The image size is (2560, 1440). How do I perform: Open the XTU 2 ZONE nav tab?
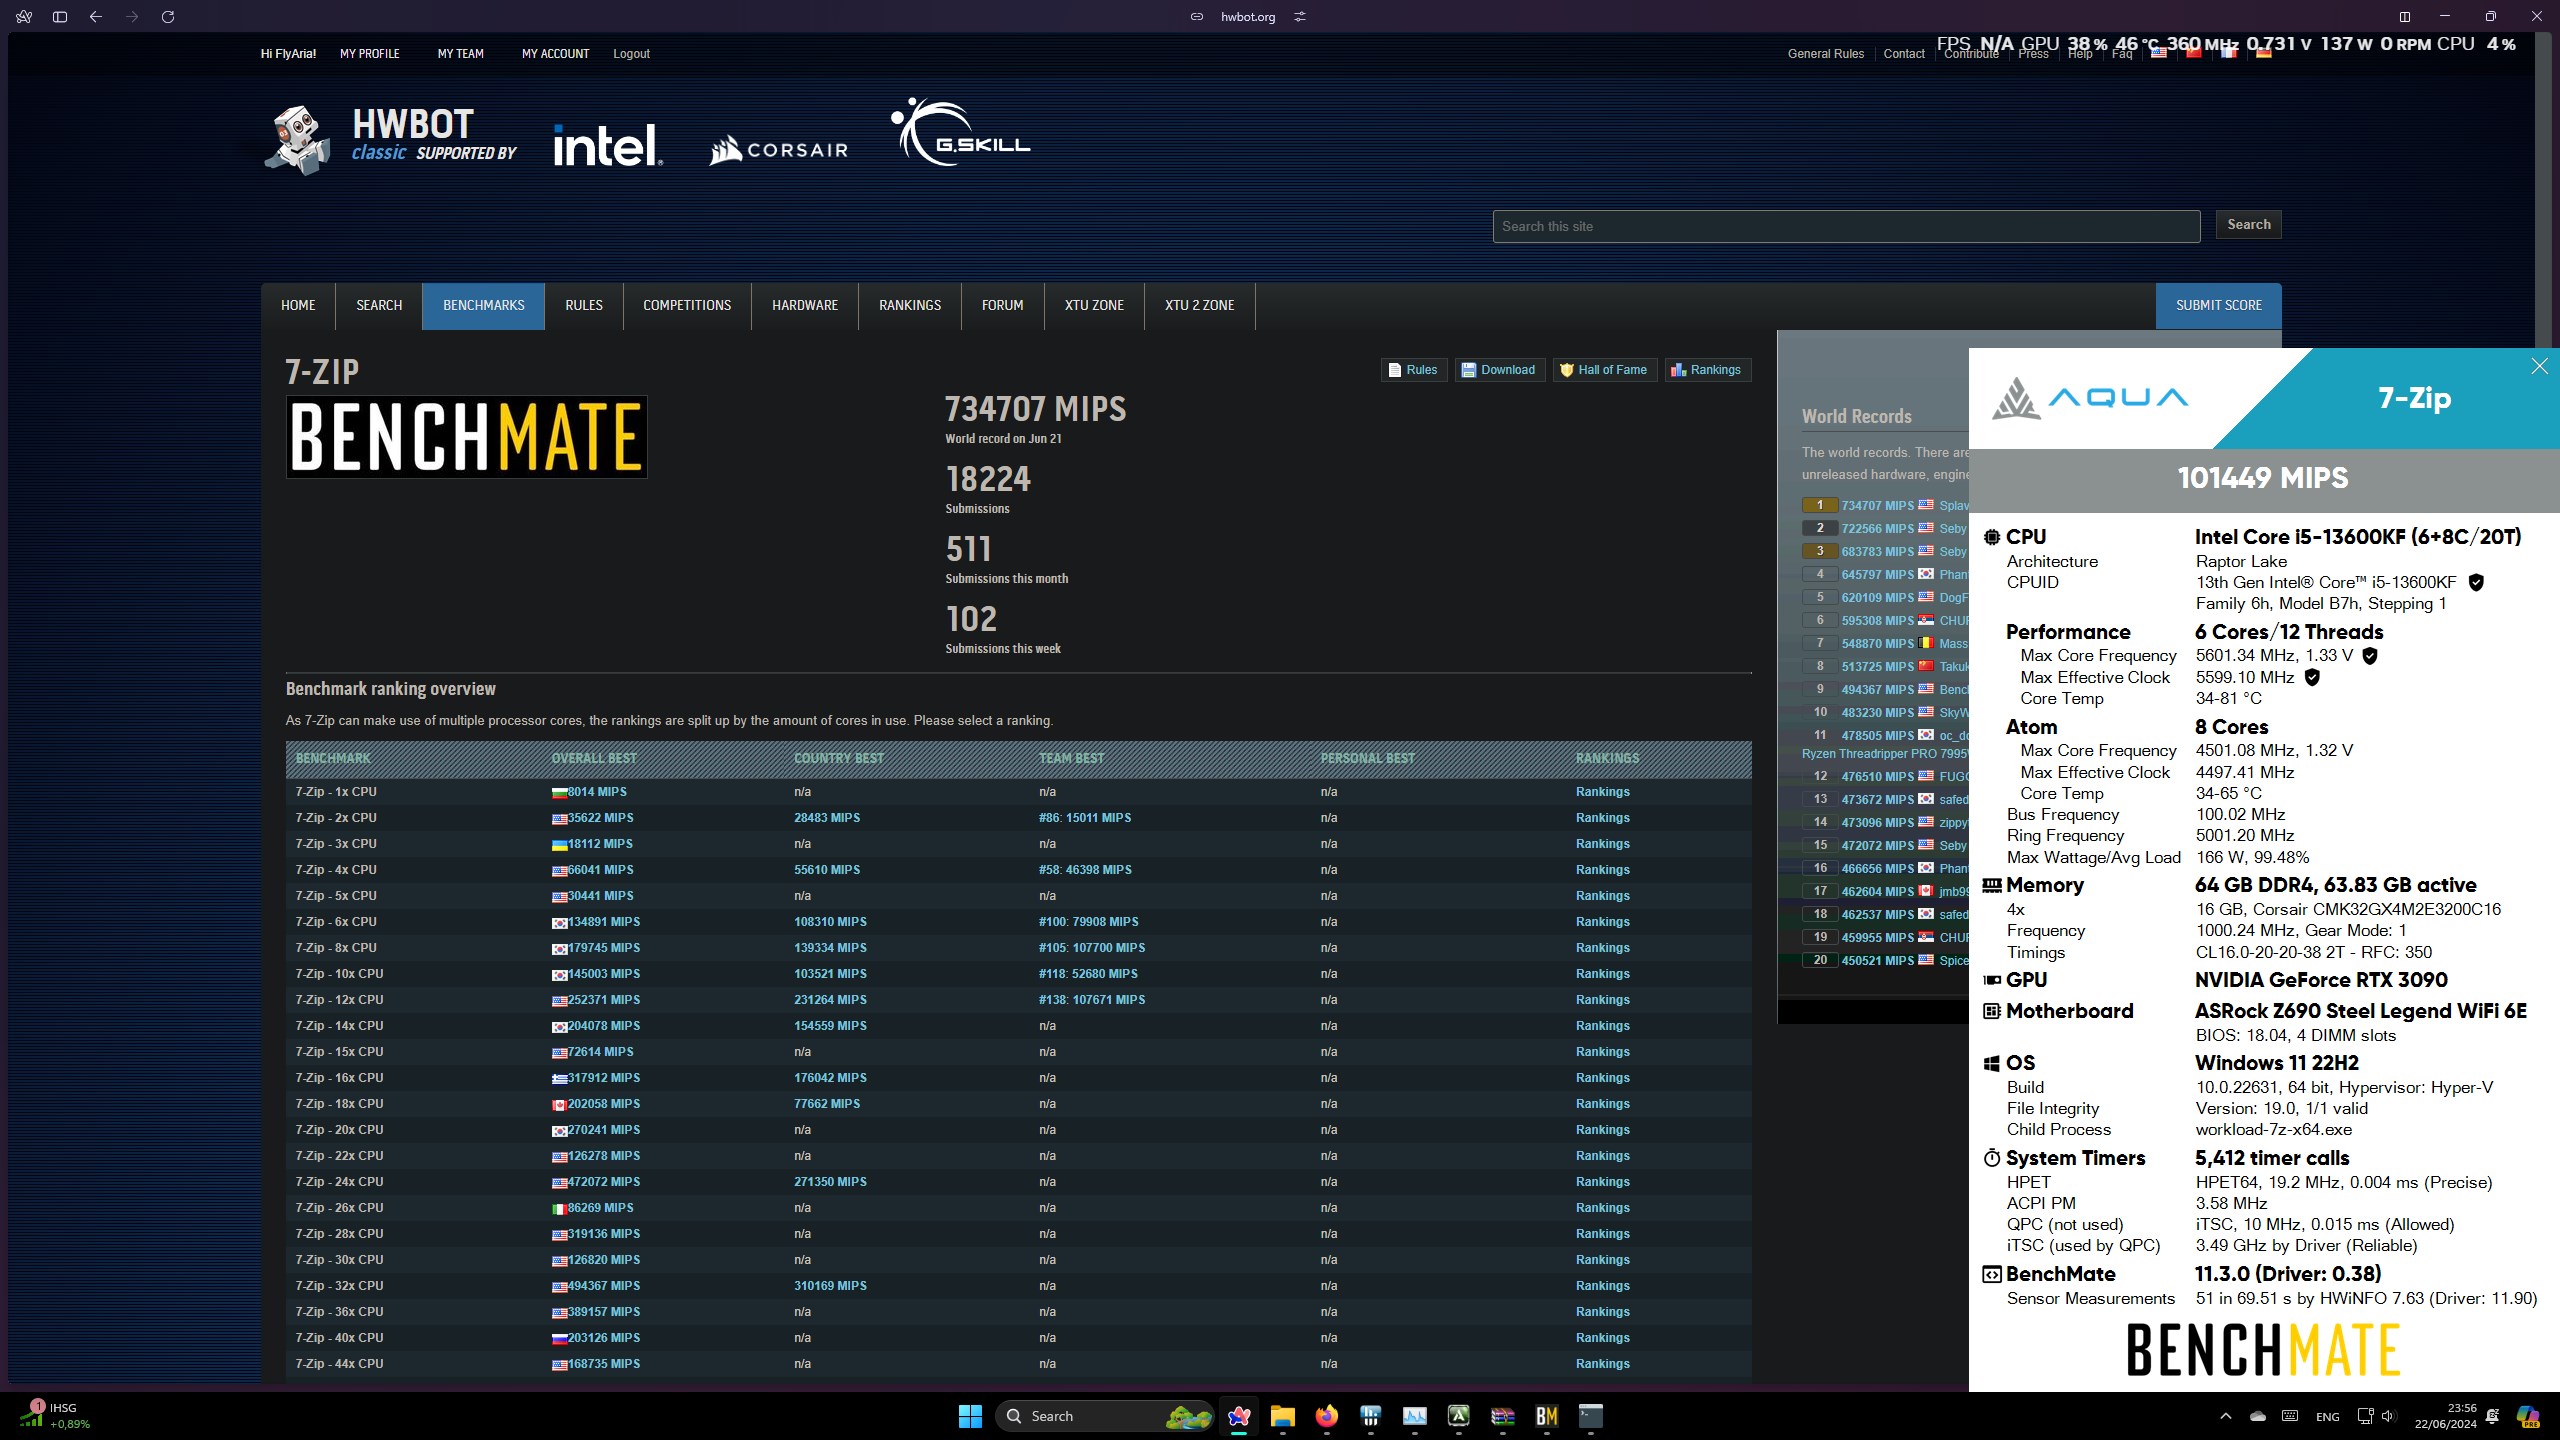click(1199, 306)
